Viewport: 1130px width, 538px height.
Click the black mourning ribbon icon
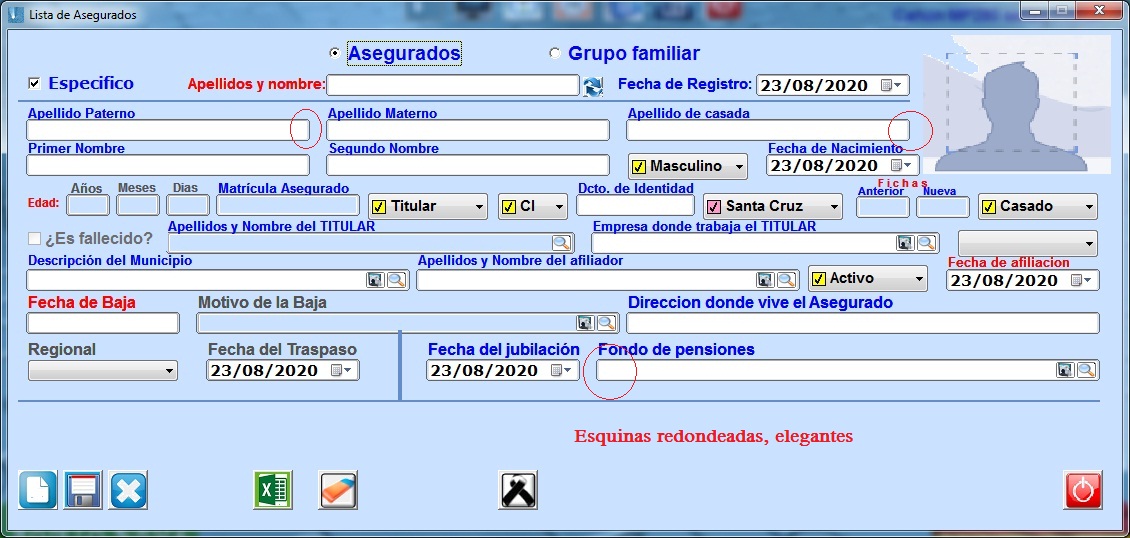pyautogui.click(x=517, y=490)
